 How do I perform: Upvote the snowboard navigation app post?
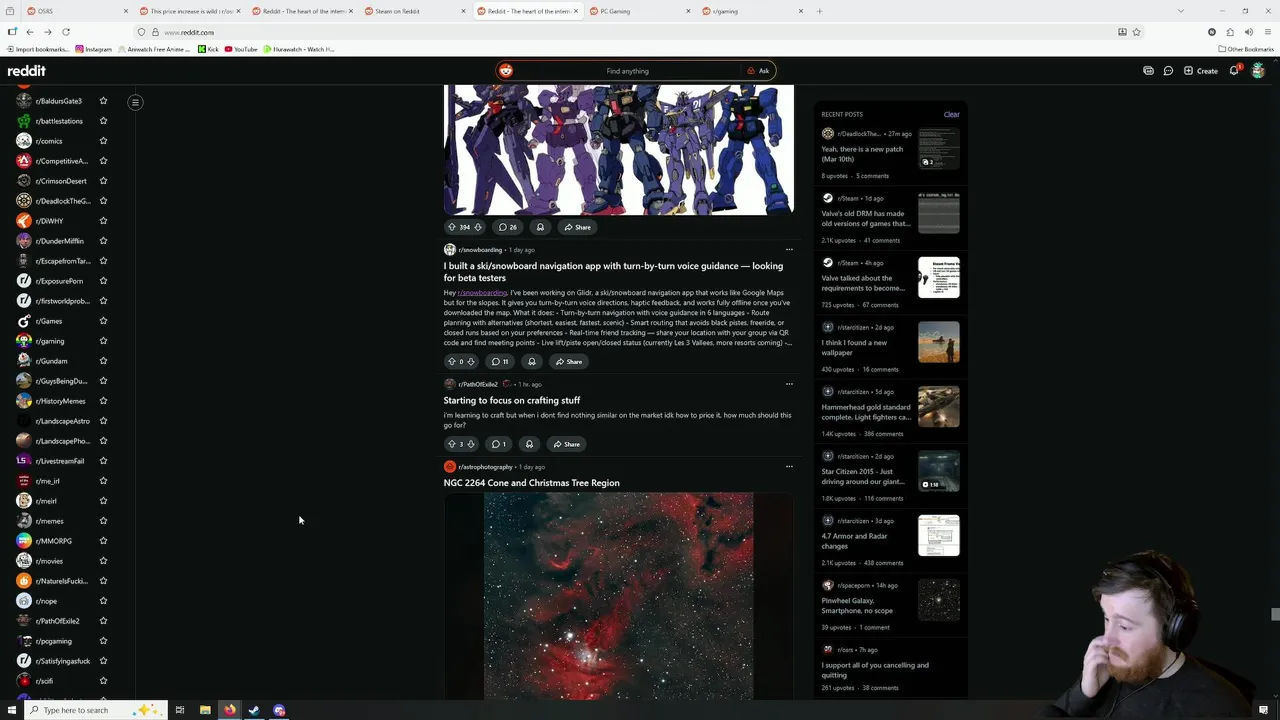click(x=451, y=362)
